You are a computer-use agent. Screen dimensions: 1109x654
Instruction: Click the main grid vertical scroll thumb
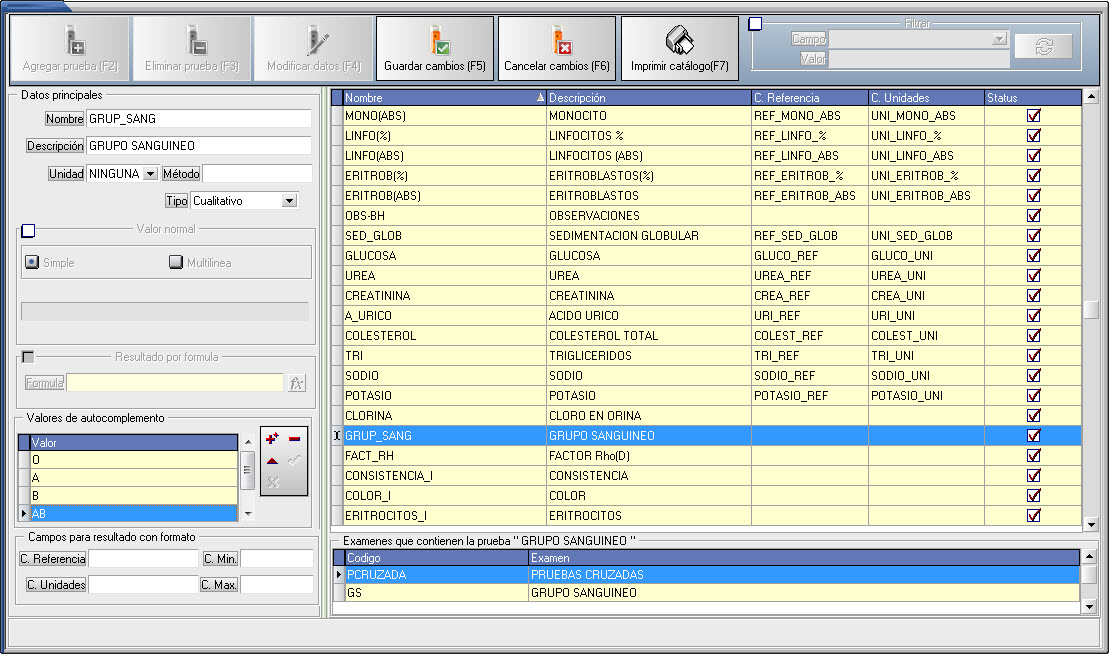1091,310
